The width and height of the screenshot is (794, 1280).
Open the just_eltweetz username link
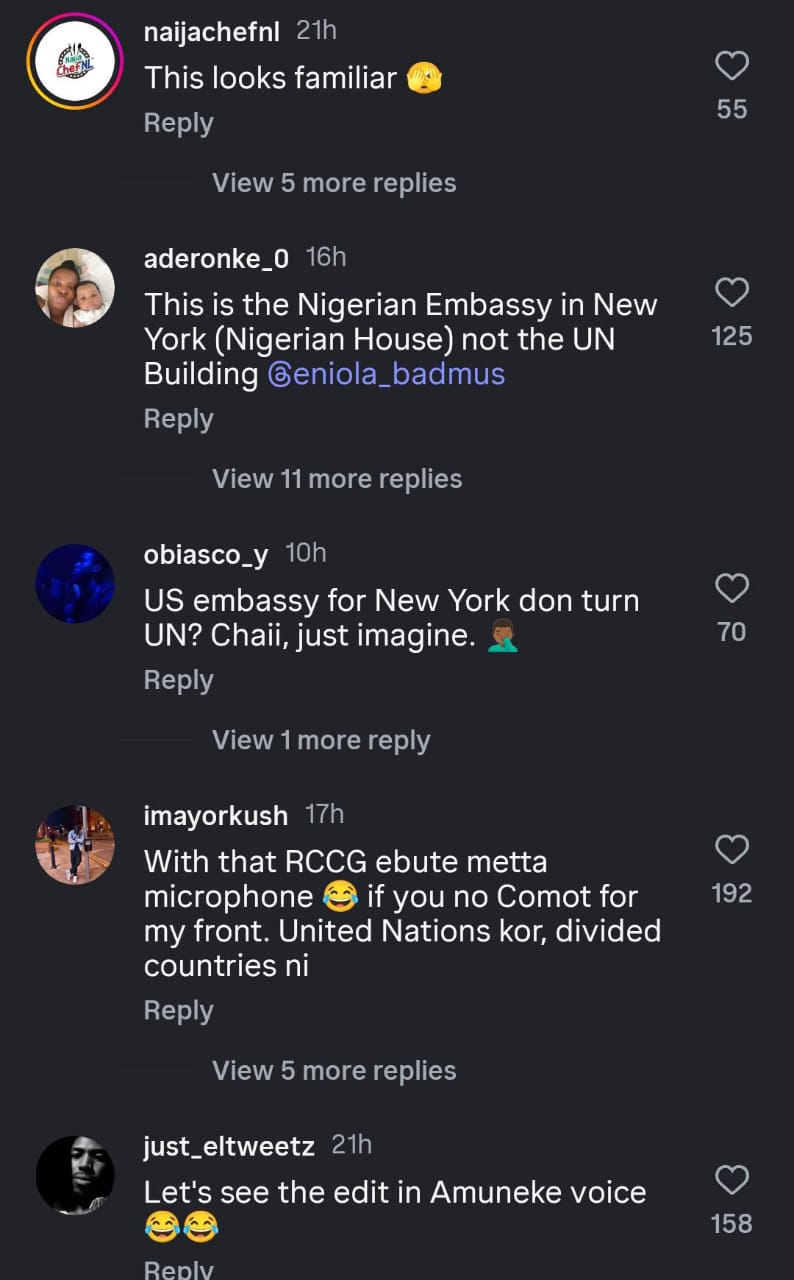229,1145
